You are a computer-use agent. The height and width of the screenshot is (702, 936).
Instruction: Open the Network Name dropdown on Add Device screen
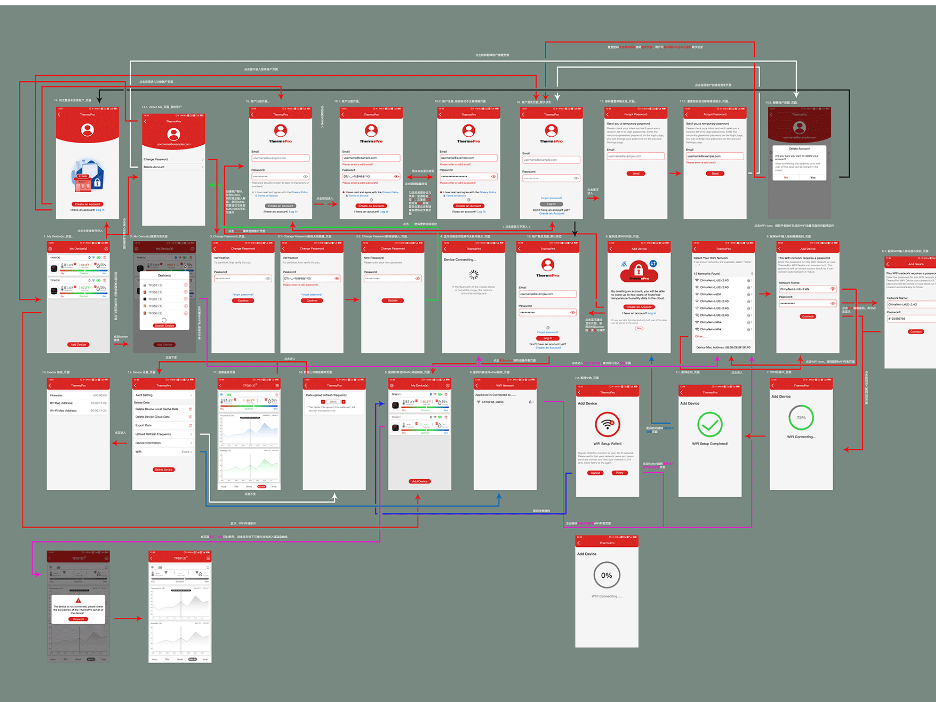point(833,289)
